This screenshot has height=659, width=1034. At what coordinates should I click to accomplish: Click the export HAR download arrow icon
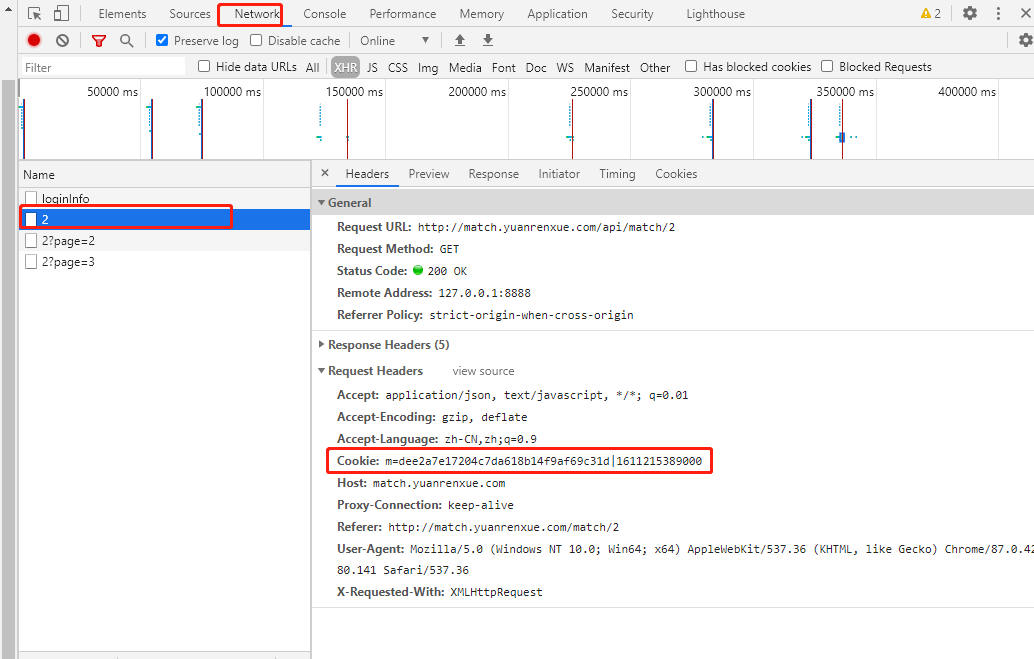click(488, 40)
